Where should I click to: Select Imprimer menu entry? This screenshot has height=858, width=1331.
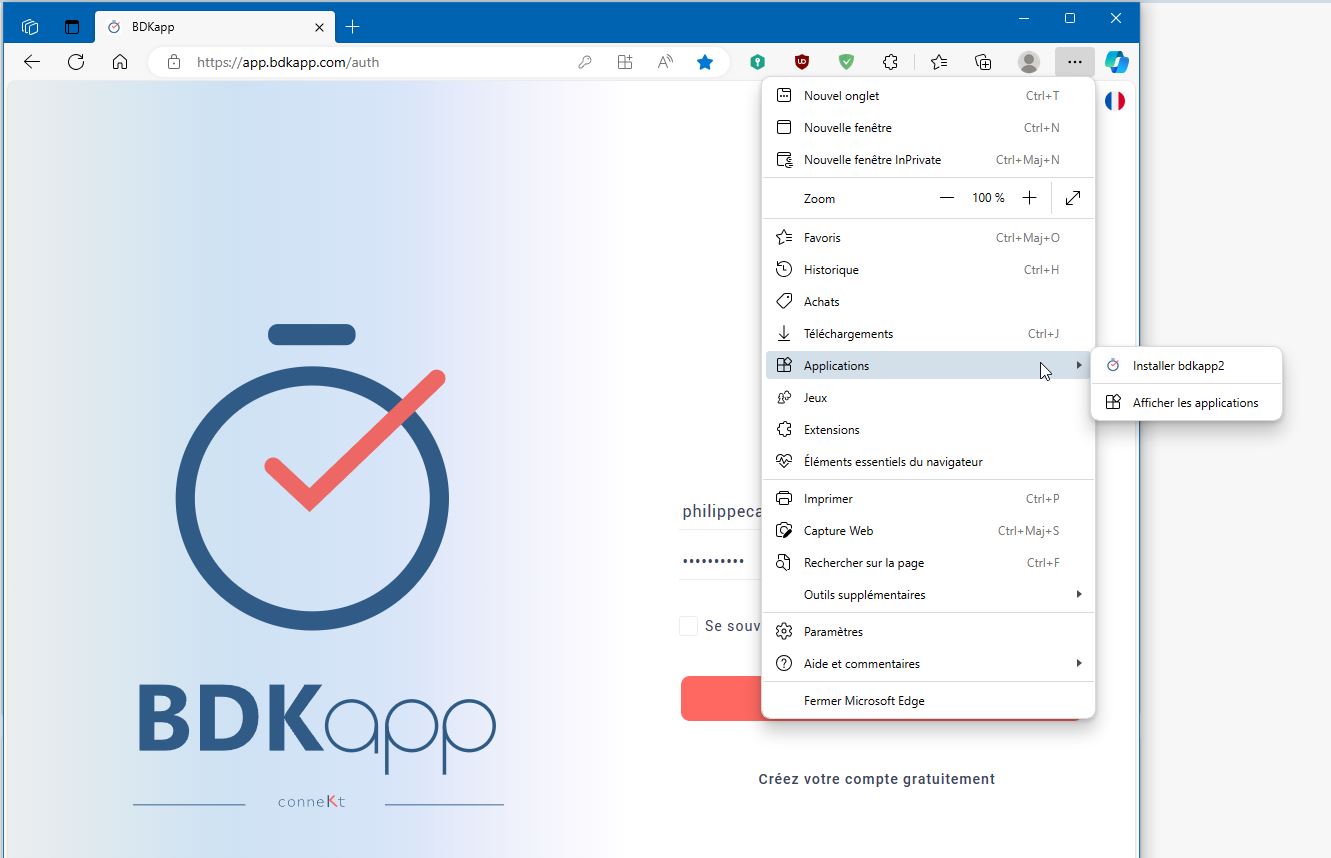tap(928, 499)
